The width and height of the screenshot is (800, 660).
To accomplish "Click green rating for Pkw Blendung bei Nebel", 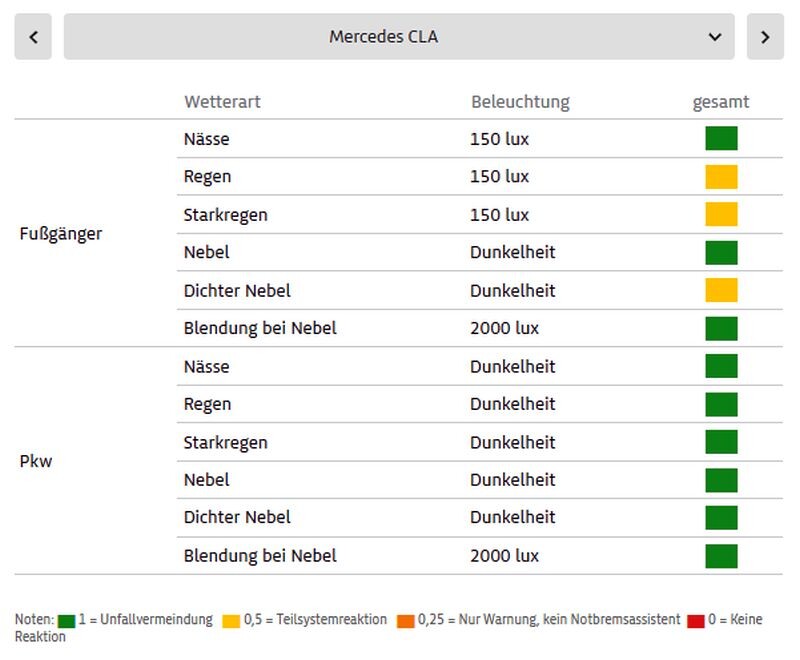I will tap(721, 556).
